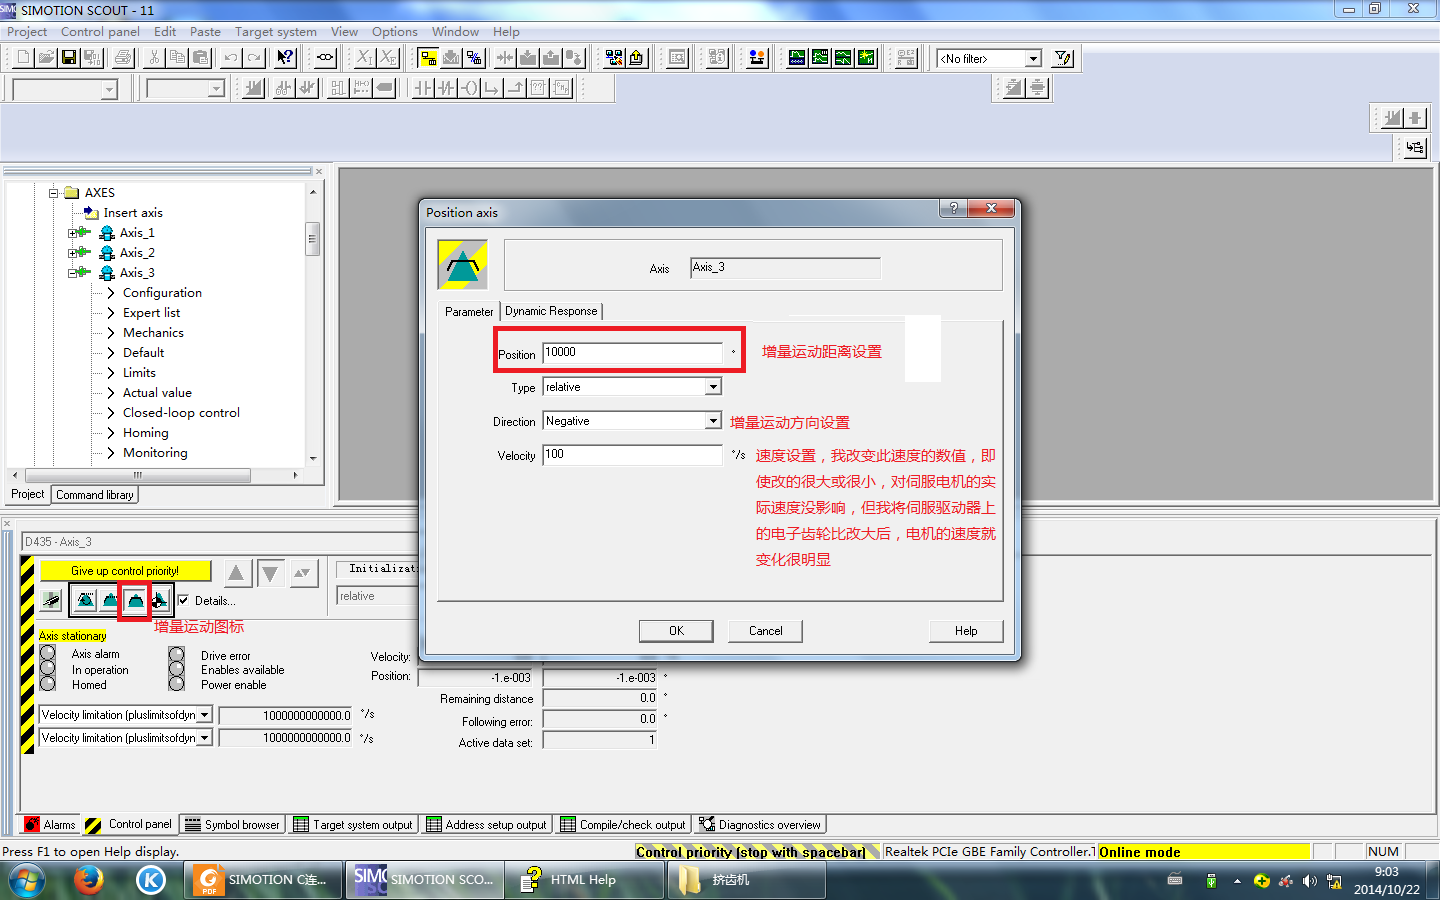Click Help in Position axis dialog
This screenshot has height=900, width=1440.
tap(966, 631)
